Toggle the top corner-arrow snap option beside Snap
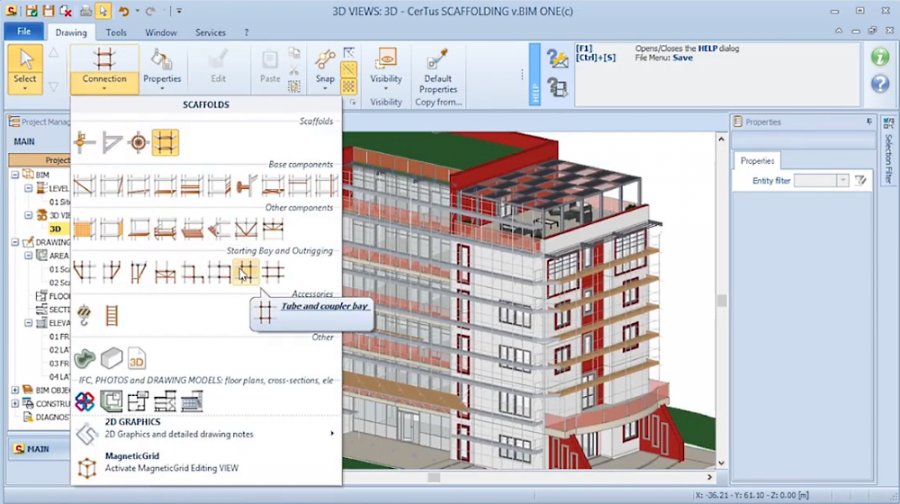900x504 pixels. (348, 53)
